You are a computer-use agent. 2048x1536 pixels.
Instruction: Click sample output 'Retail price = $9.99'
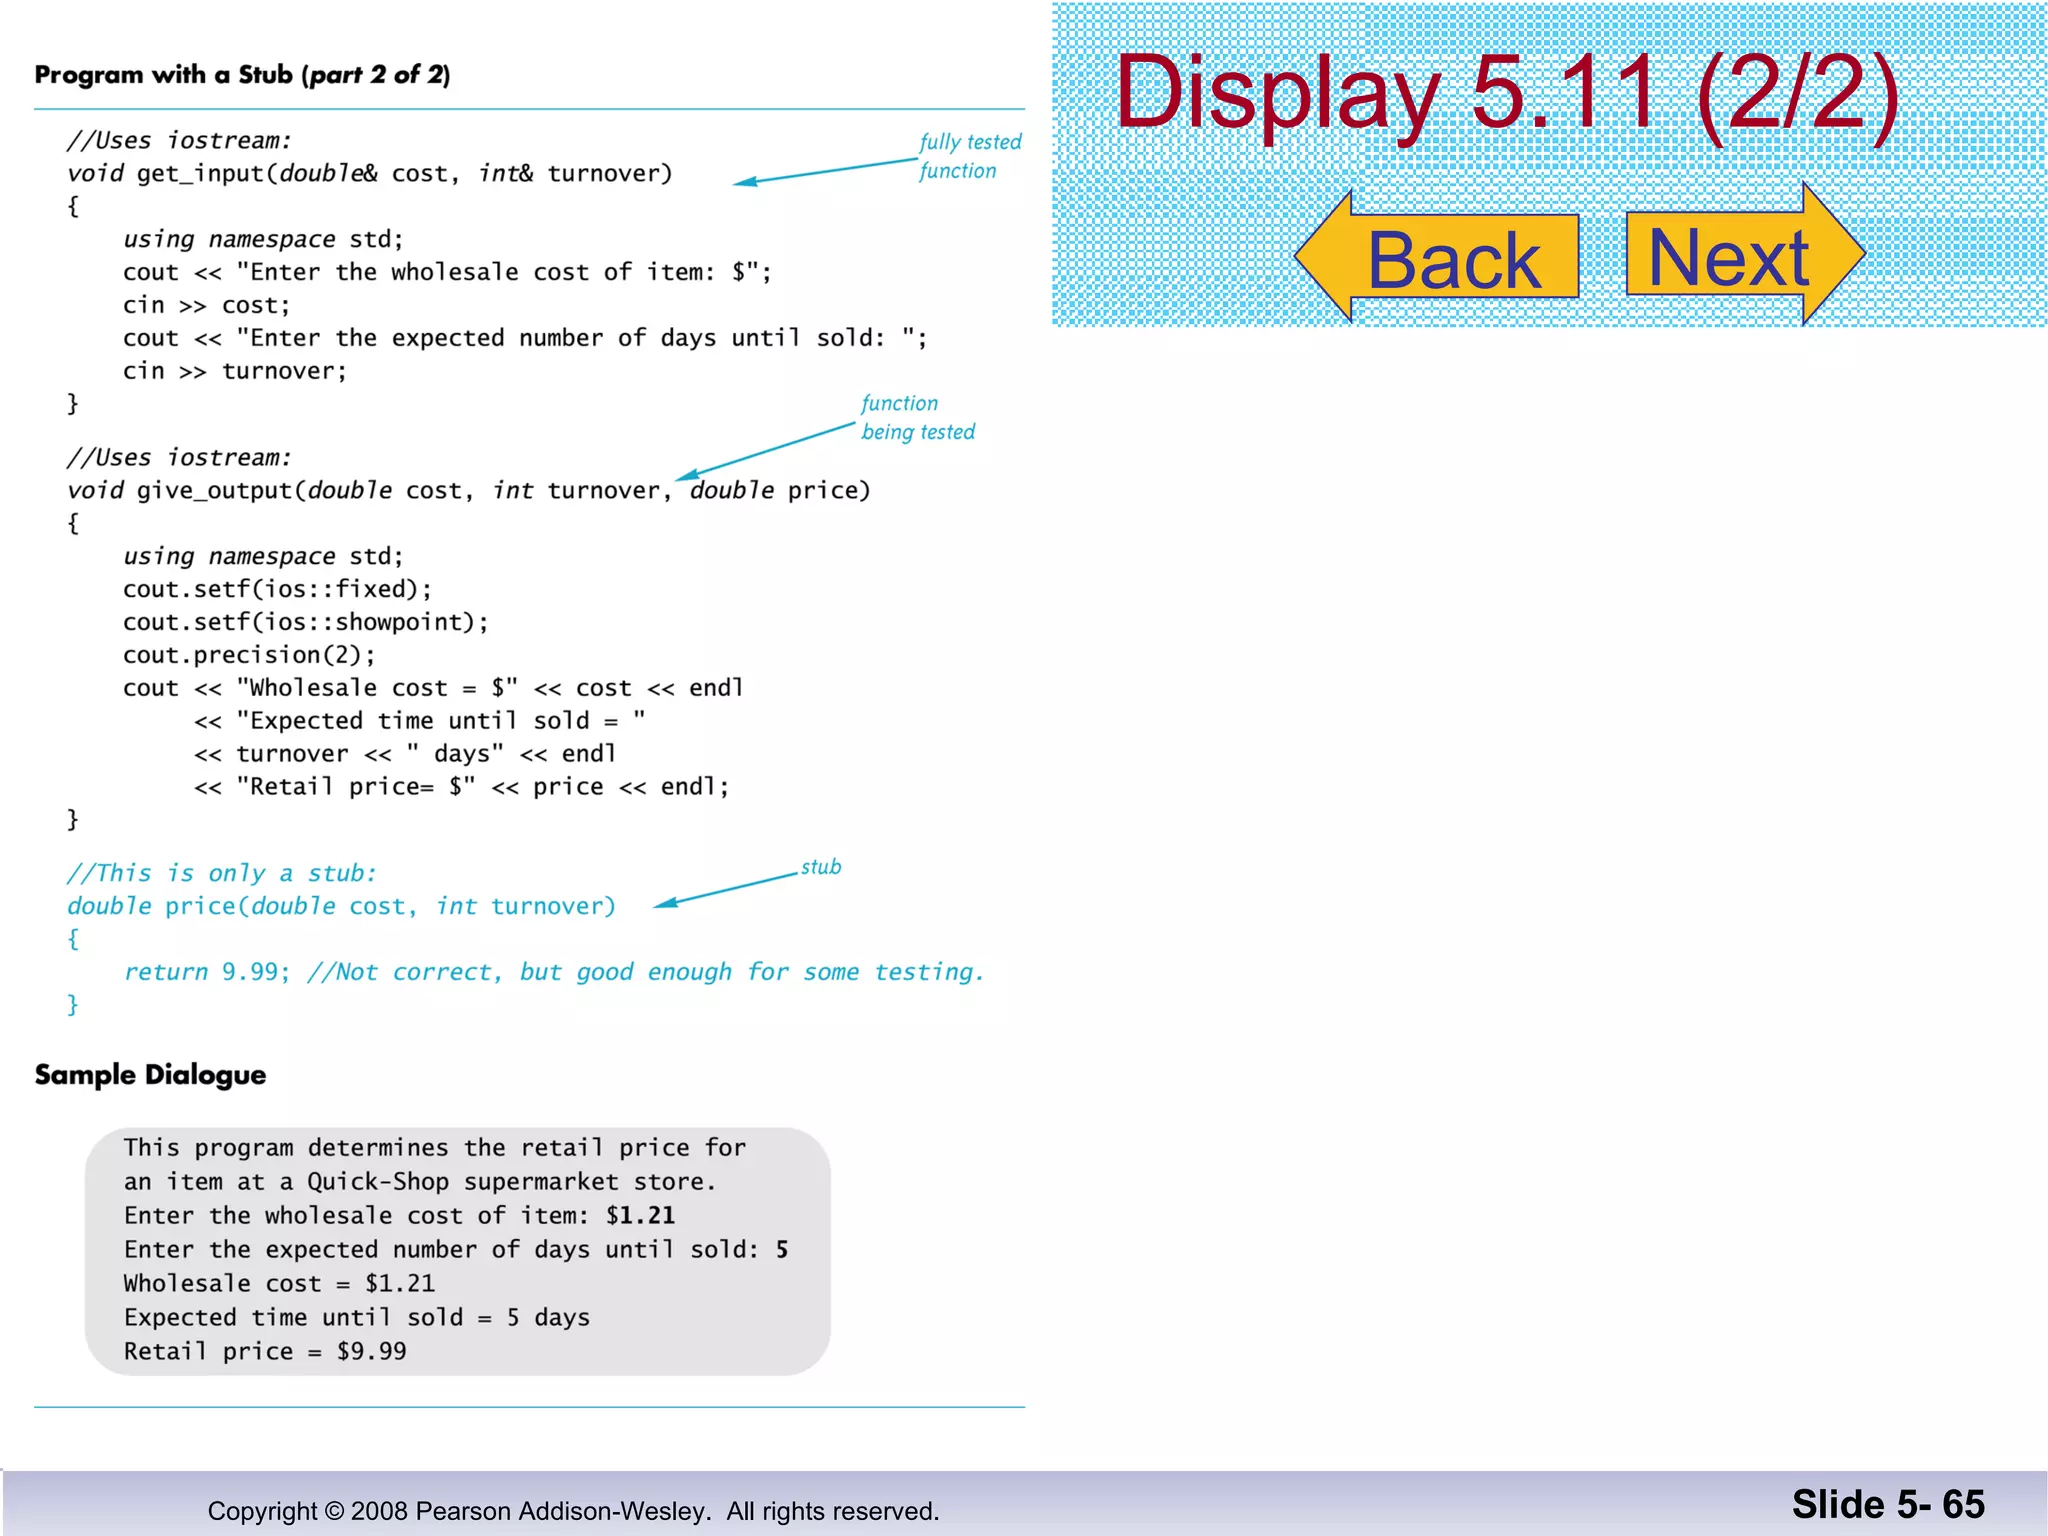(265, 1352)
